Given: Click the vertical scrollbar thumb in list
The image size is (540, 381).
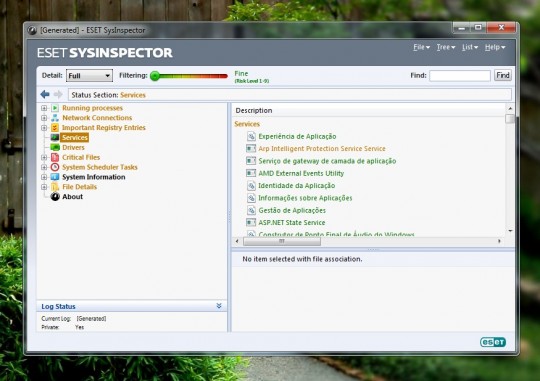Looking at the screenshot, I should (x=510, y=119).
